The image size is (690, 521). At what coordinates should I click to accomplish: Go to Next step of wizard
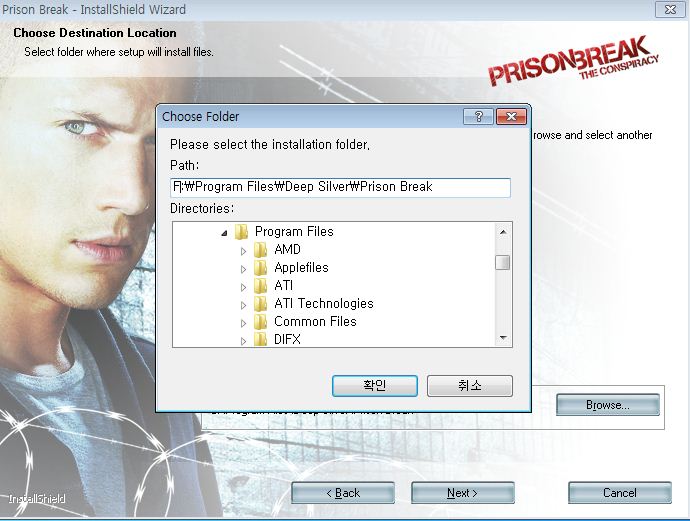(462, 493)
